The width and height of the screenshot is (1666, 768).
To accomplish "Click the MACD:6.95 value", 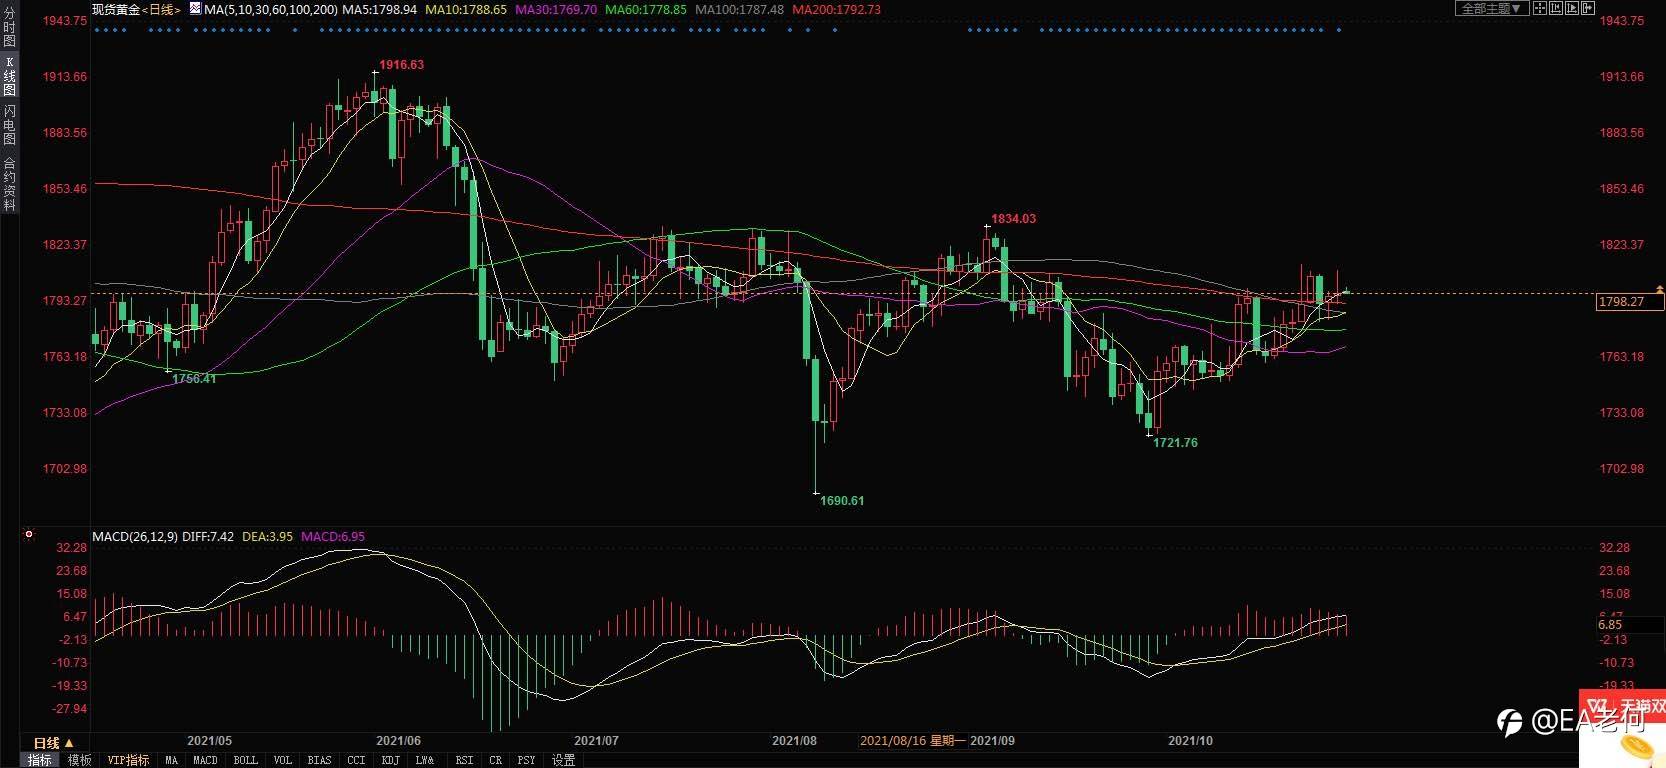I will pyautogui.click(x=333, y=537).
